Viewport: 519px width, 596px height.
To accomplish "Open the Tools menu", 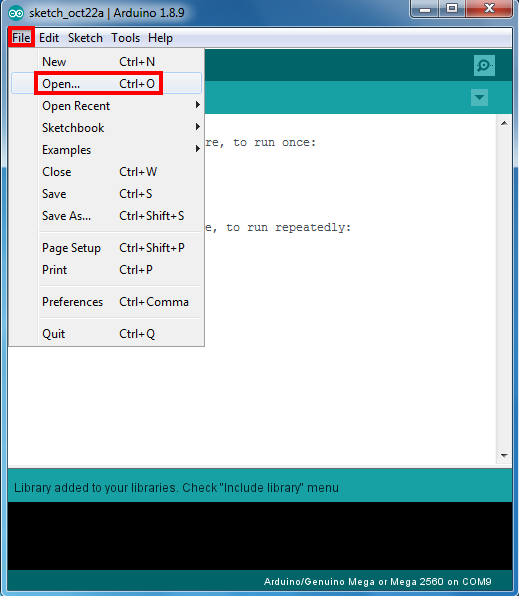I will [x=125, y=38].
